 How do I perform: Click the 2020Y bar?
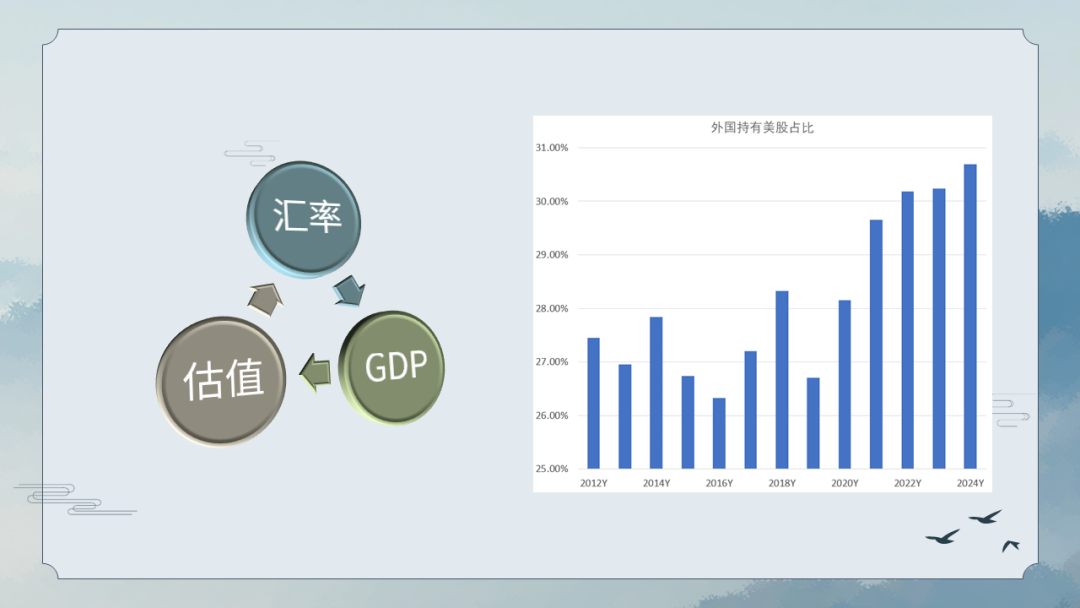click(845, 384)
